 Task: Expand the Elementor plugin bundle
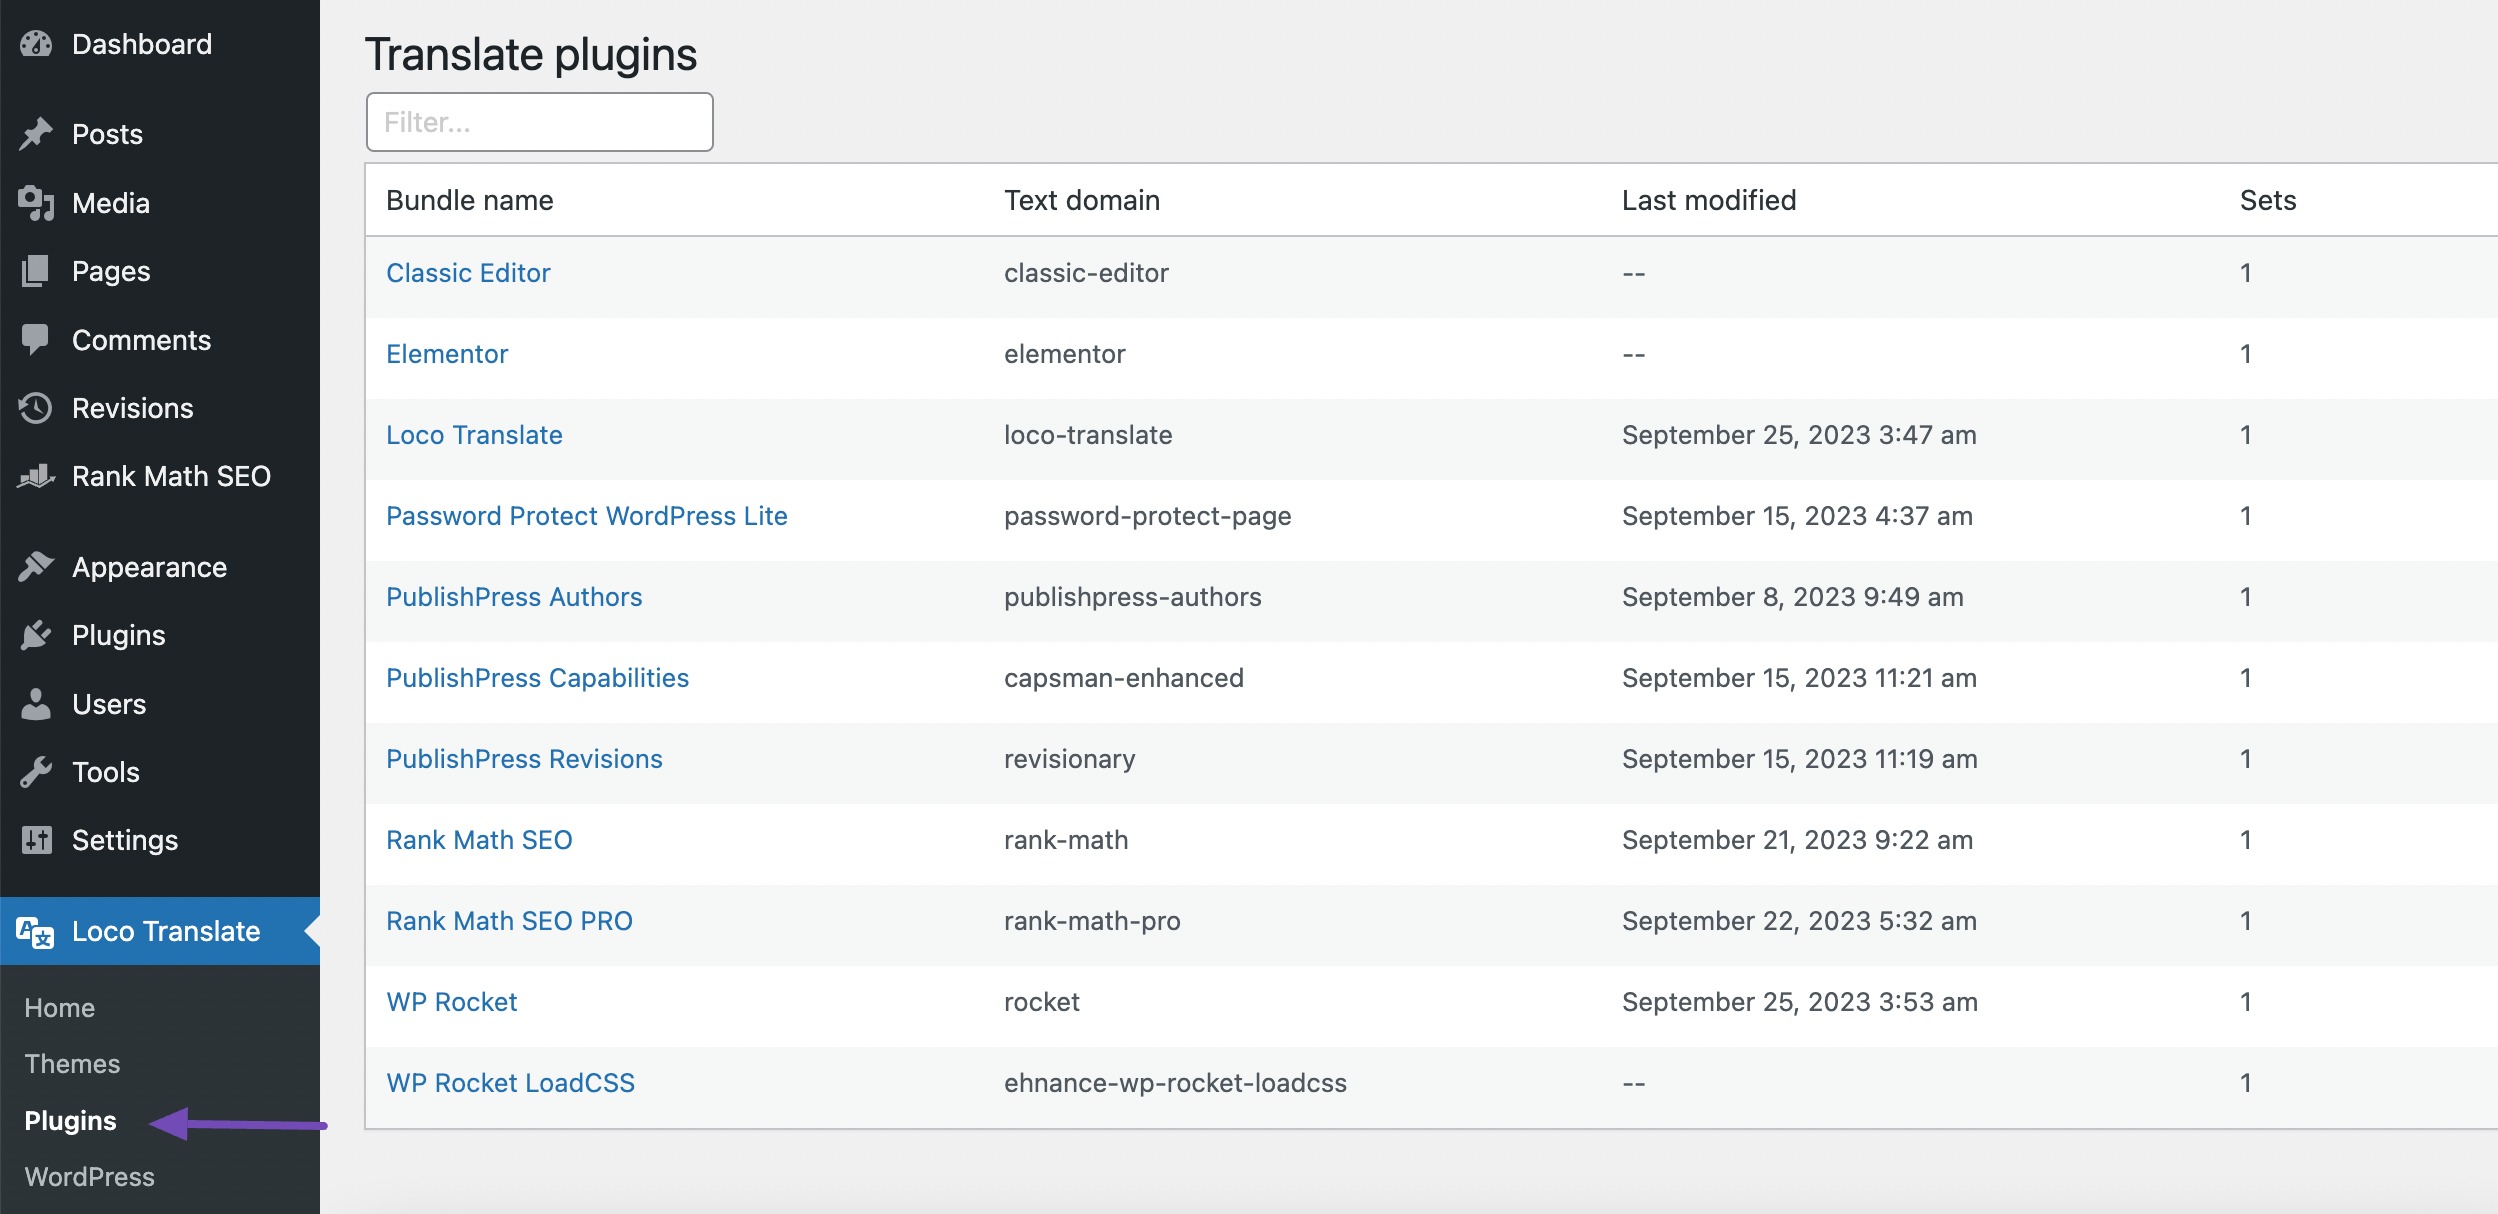pyautogui.click(x=448, y=352)
